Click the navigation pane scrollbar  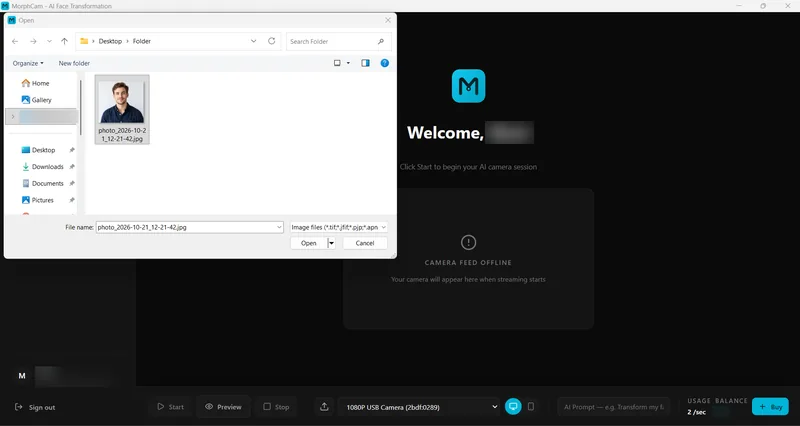click(80, 107)
